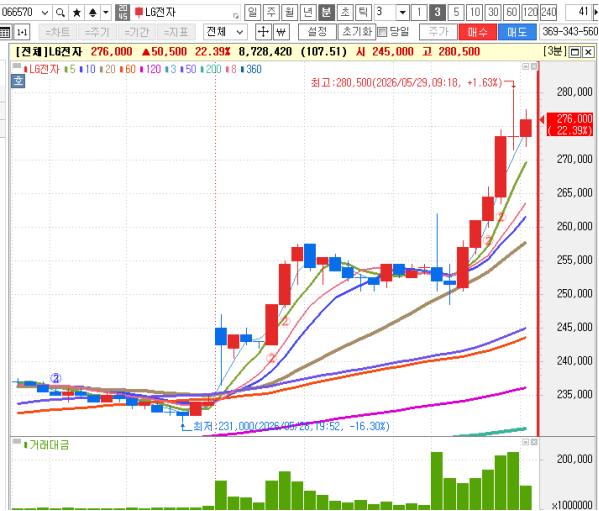Select the 200 moving-average legend entry

pos(211,70)
